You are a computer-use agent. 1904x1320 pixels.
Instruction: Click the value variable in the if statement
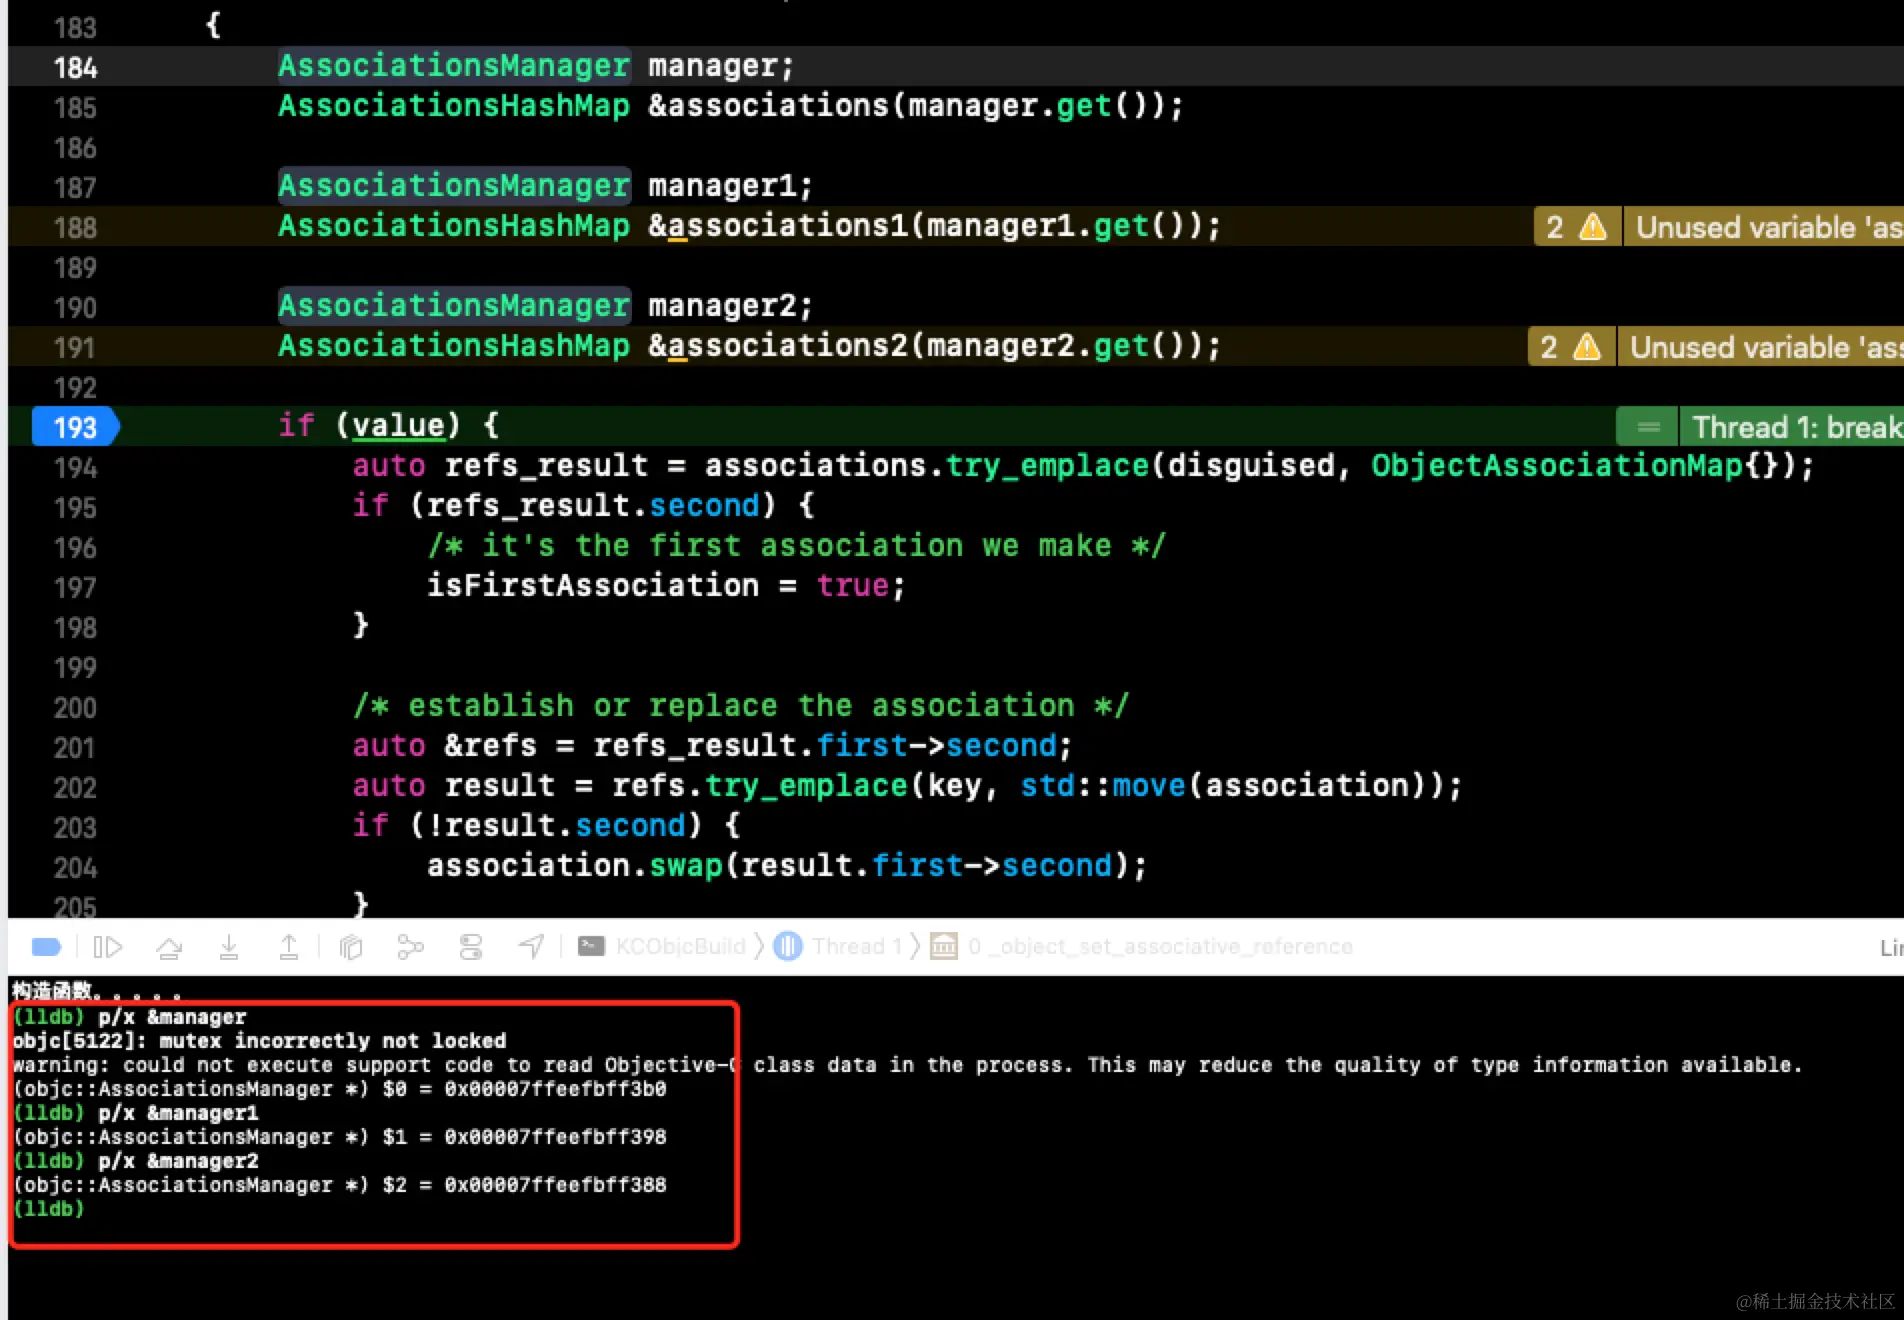point(398,426)
